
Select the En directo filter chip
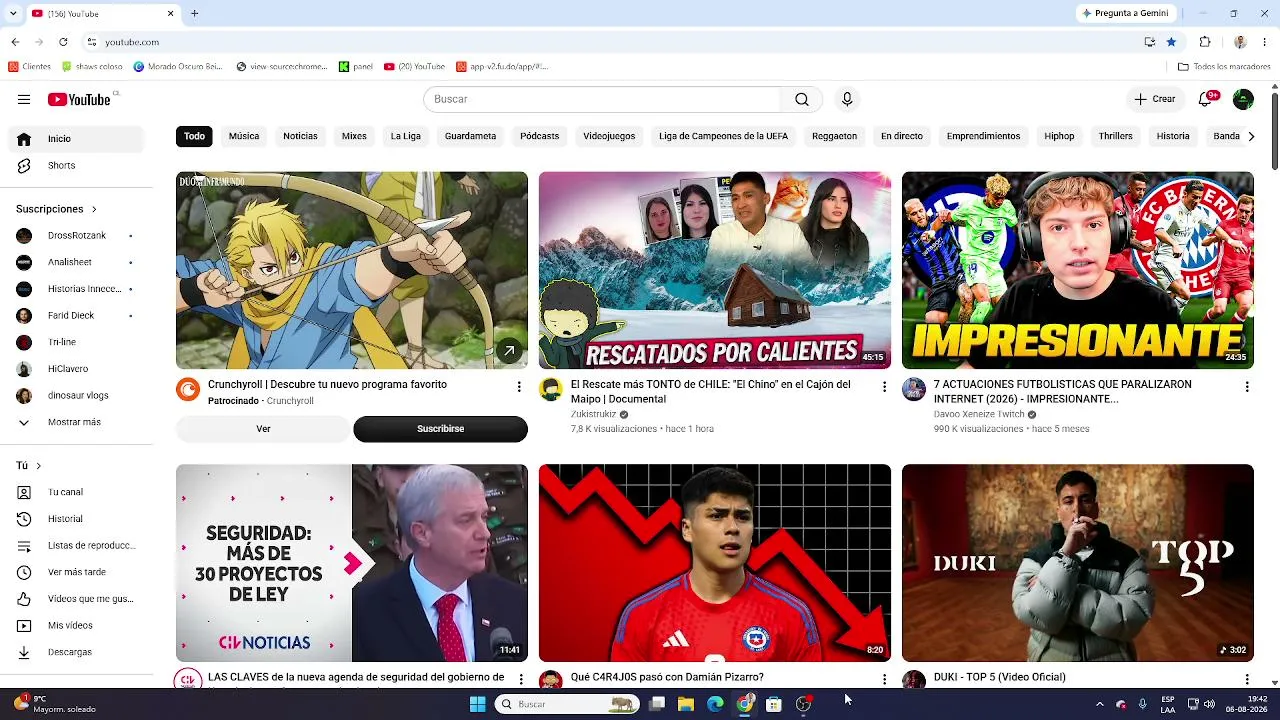tap(902, 136)
